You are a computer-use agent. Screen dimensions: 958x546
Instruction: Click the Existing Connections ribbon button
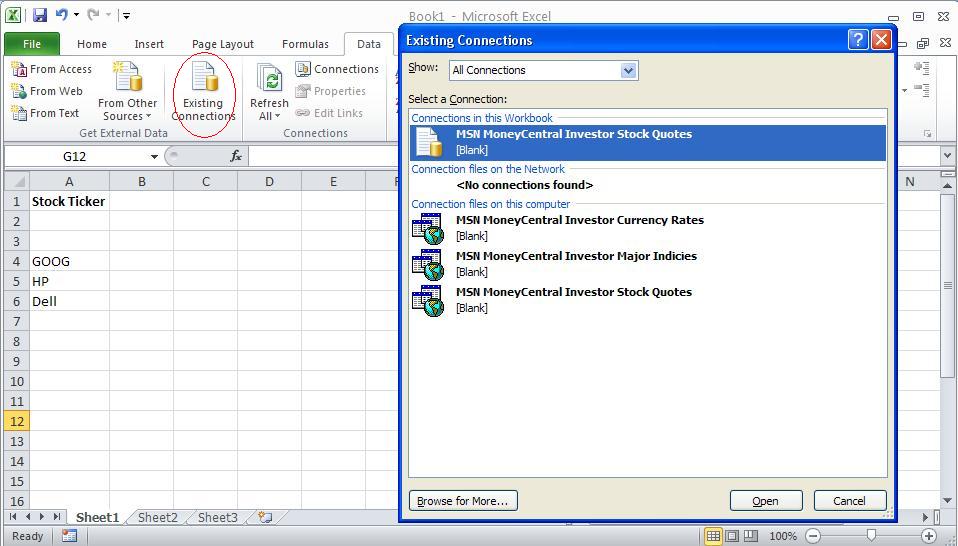(x=203, y=90)
